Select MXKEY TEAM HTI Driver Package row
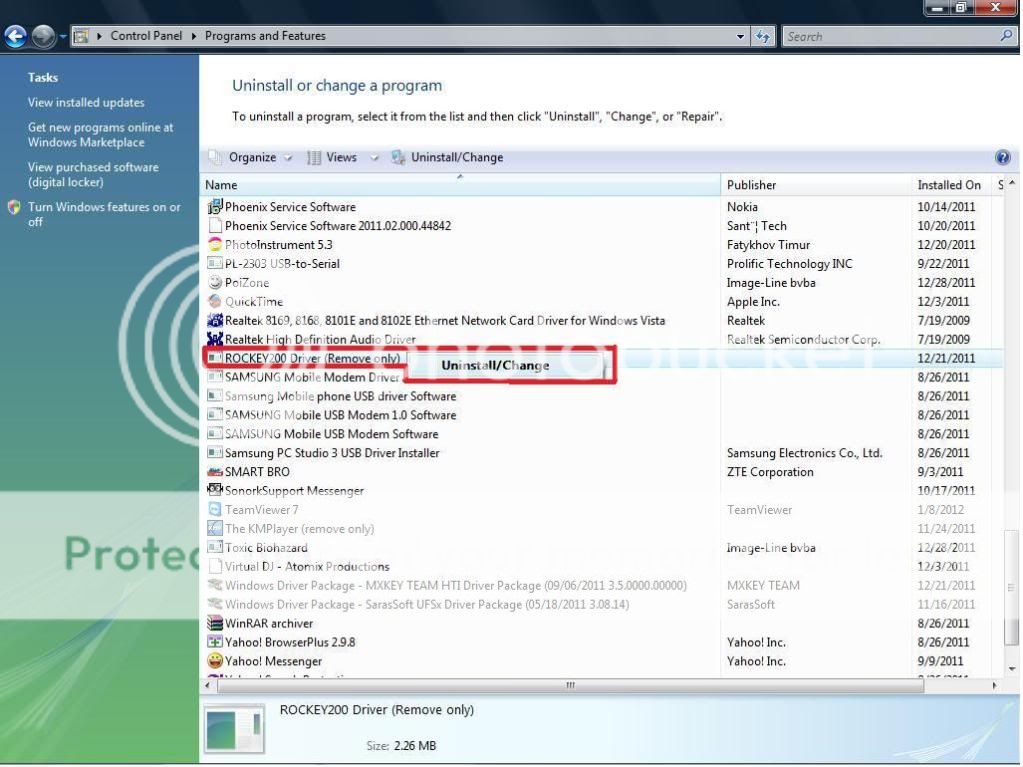Viewport: 1023px width, 767px height. pos(605,585)
